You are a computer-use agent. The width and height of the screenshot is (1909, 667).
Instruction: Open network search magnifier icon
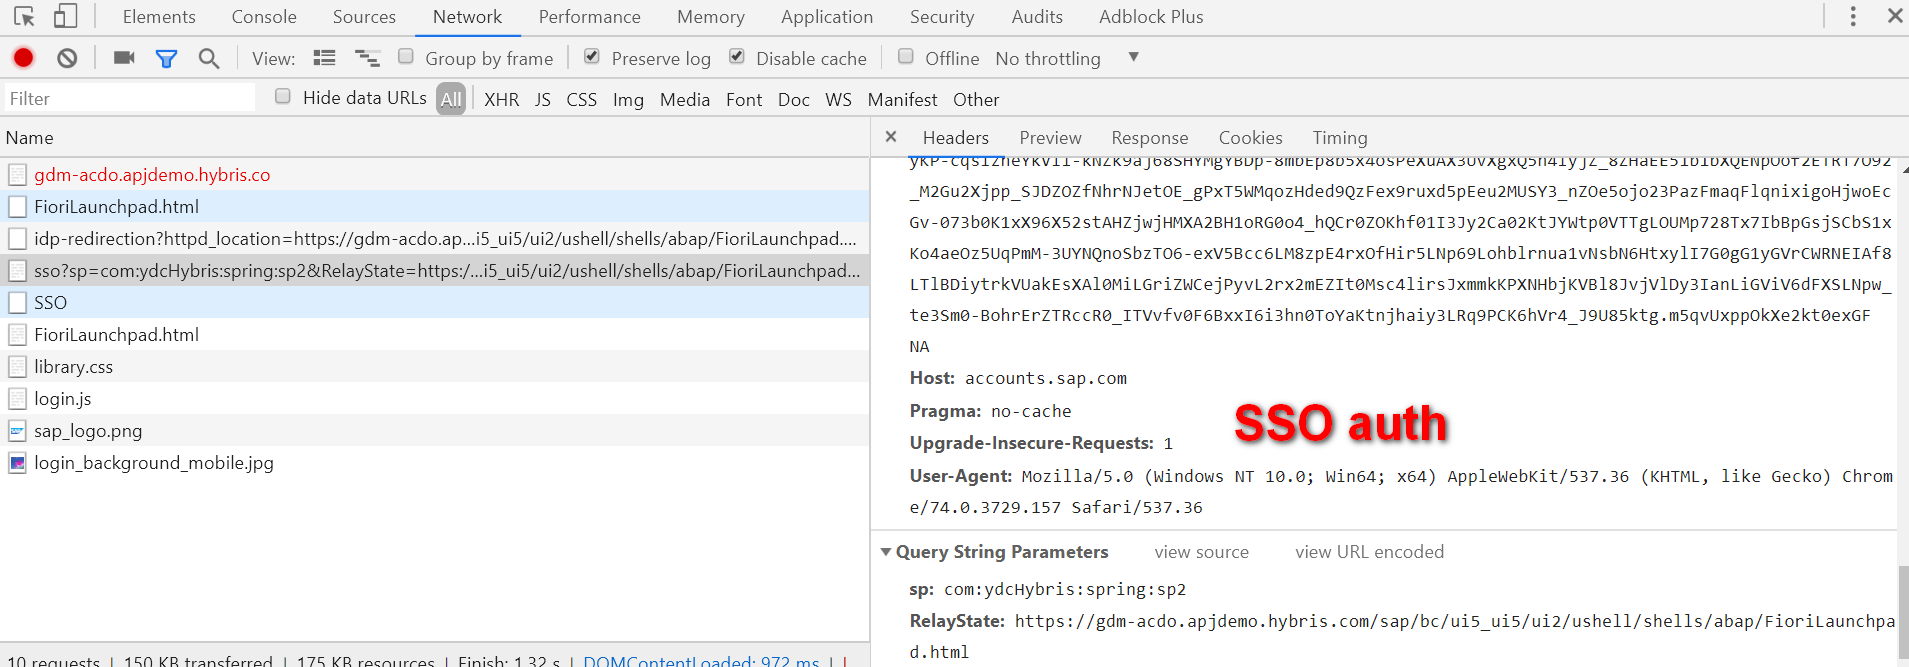coord(209,59)
